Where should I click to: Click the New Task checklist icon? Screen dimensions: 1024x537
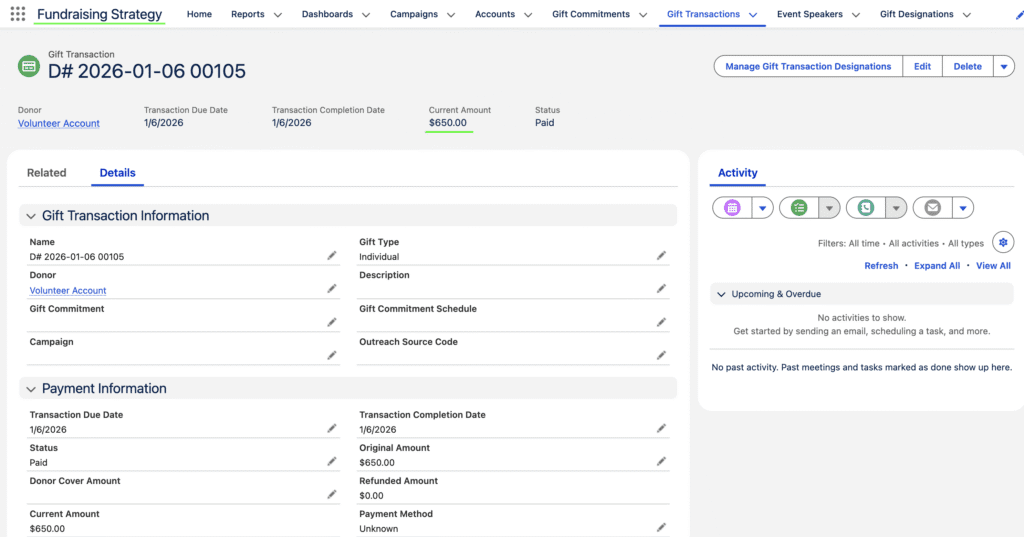(799, 208)
